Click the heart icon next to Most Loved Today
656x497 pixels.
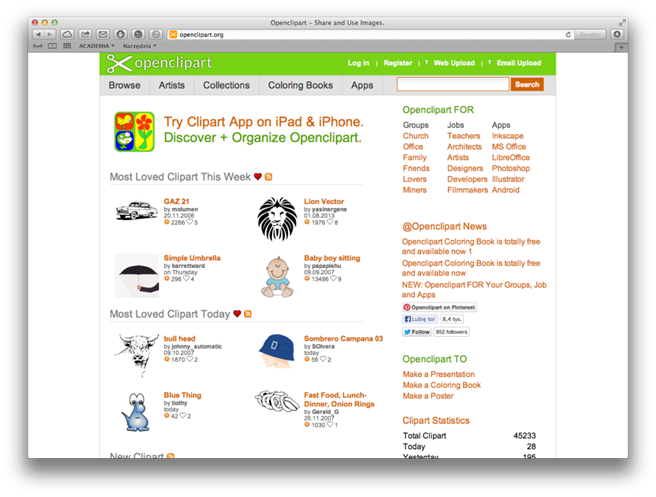point(237,314)
